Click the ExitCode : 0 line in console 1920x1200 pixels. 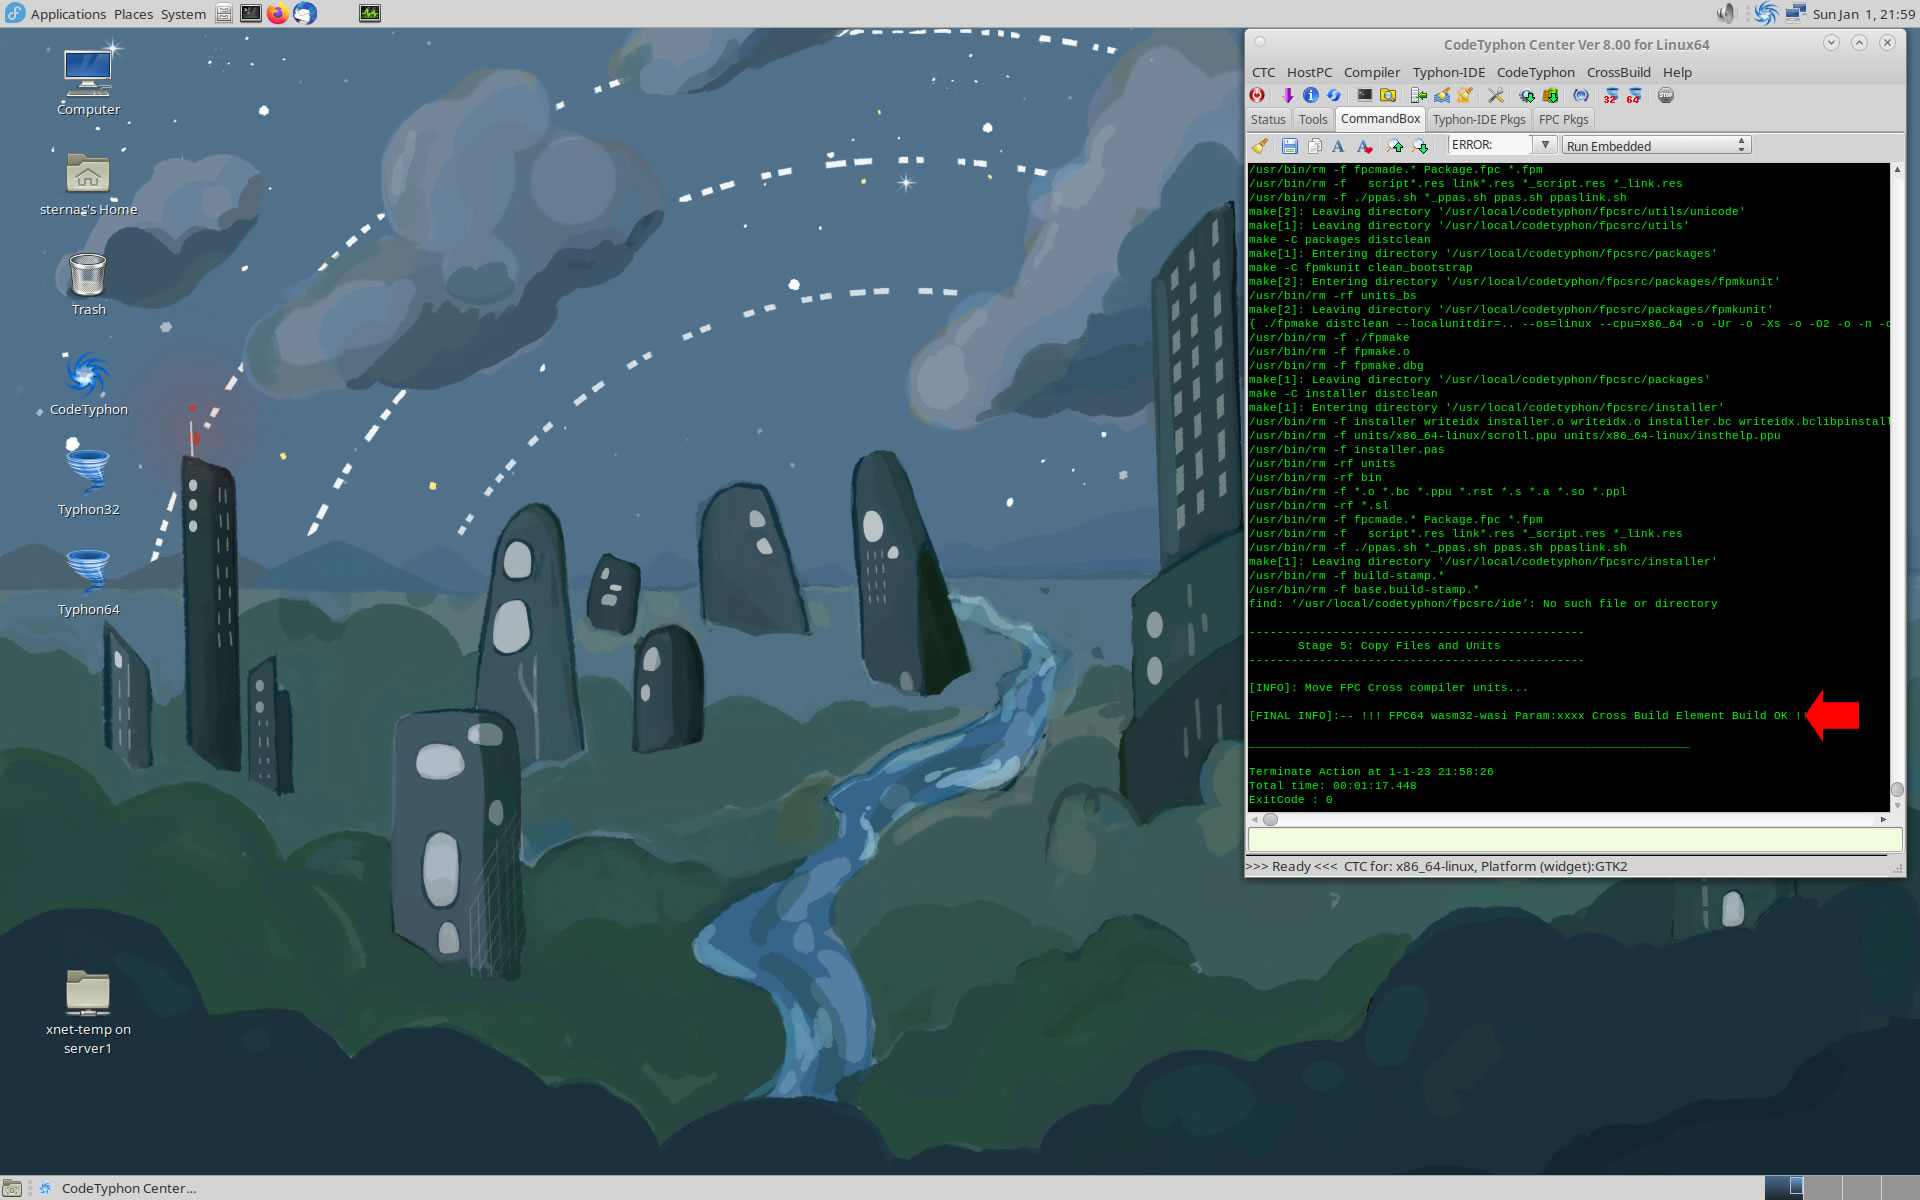point(1290,800)
